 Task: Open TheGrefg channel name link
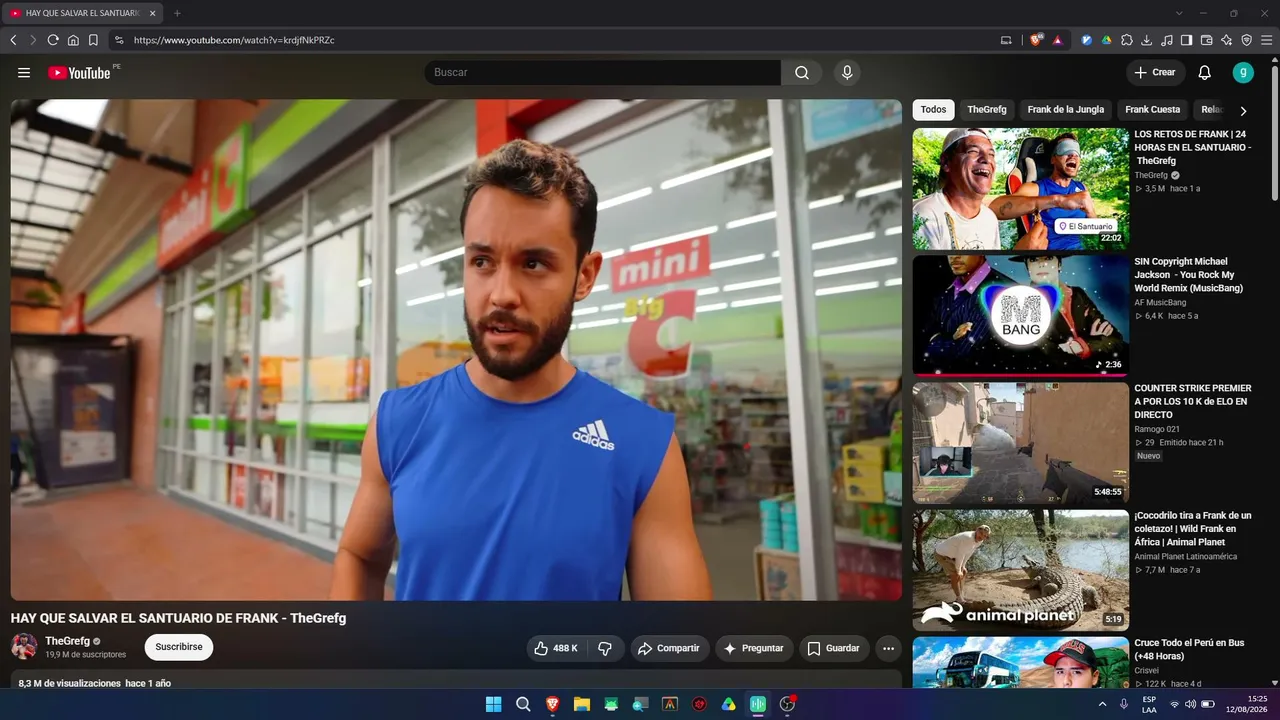(68, 641)
